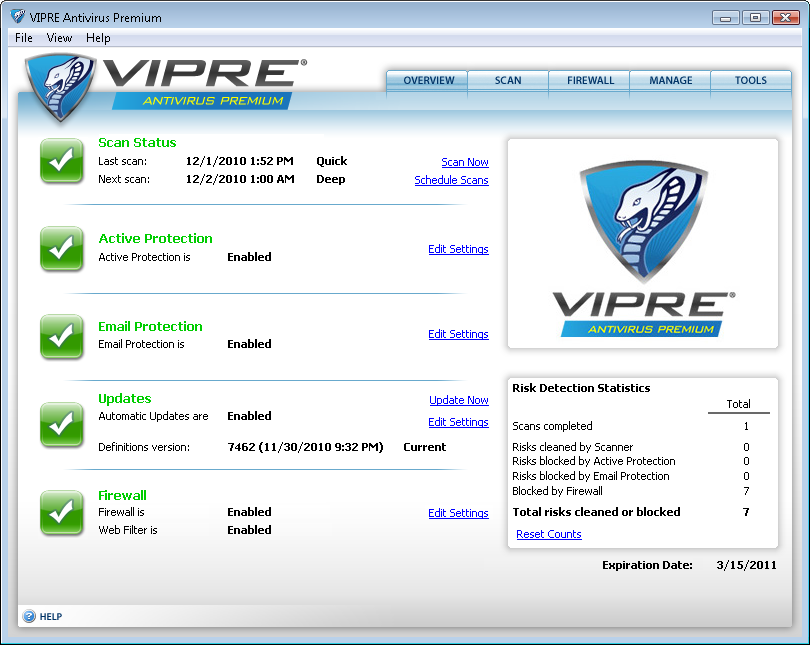Open the Tools tab
This screenshot has height=645, width=810.
(750, 81)
